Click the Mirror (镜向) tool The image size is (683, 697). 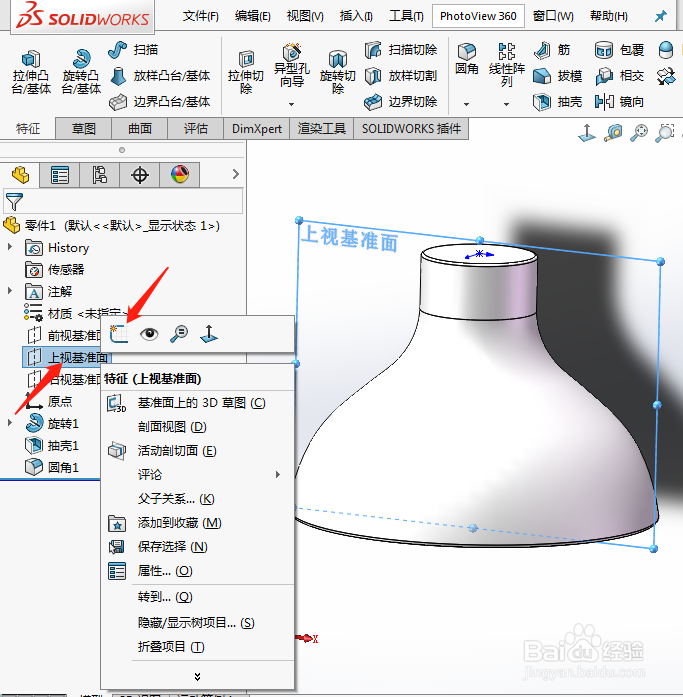[619, 102]
